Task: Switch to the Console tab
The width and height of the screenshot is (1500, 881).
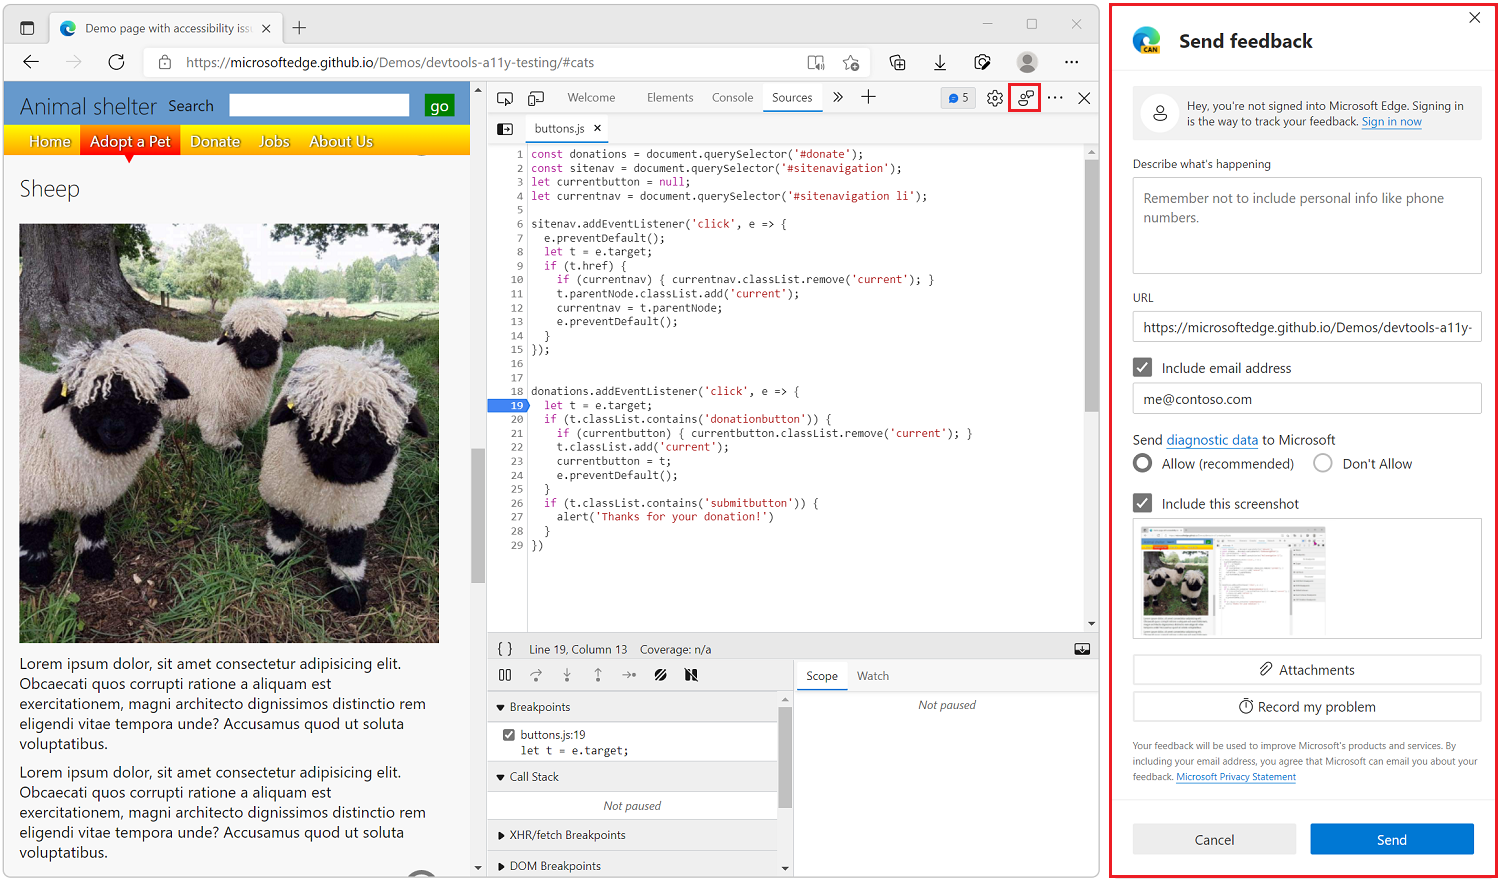Action: (x=732, y=97)
